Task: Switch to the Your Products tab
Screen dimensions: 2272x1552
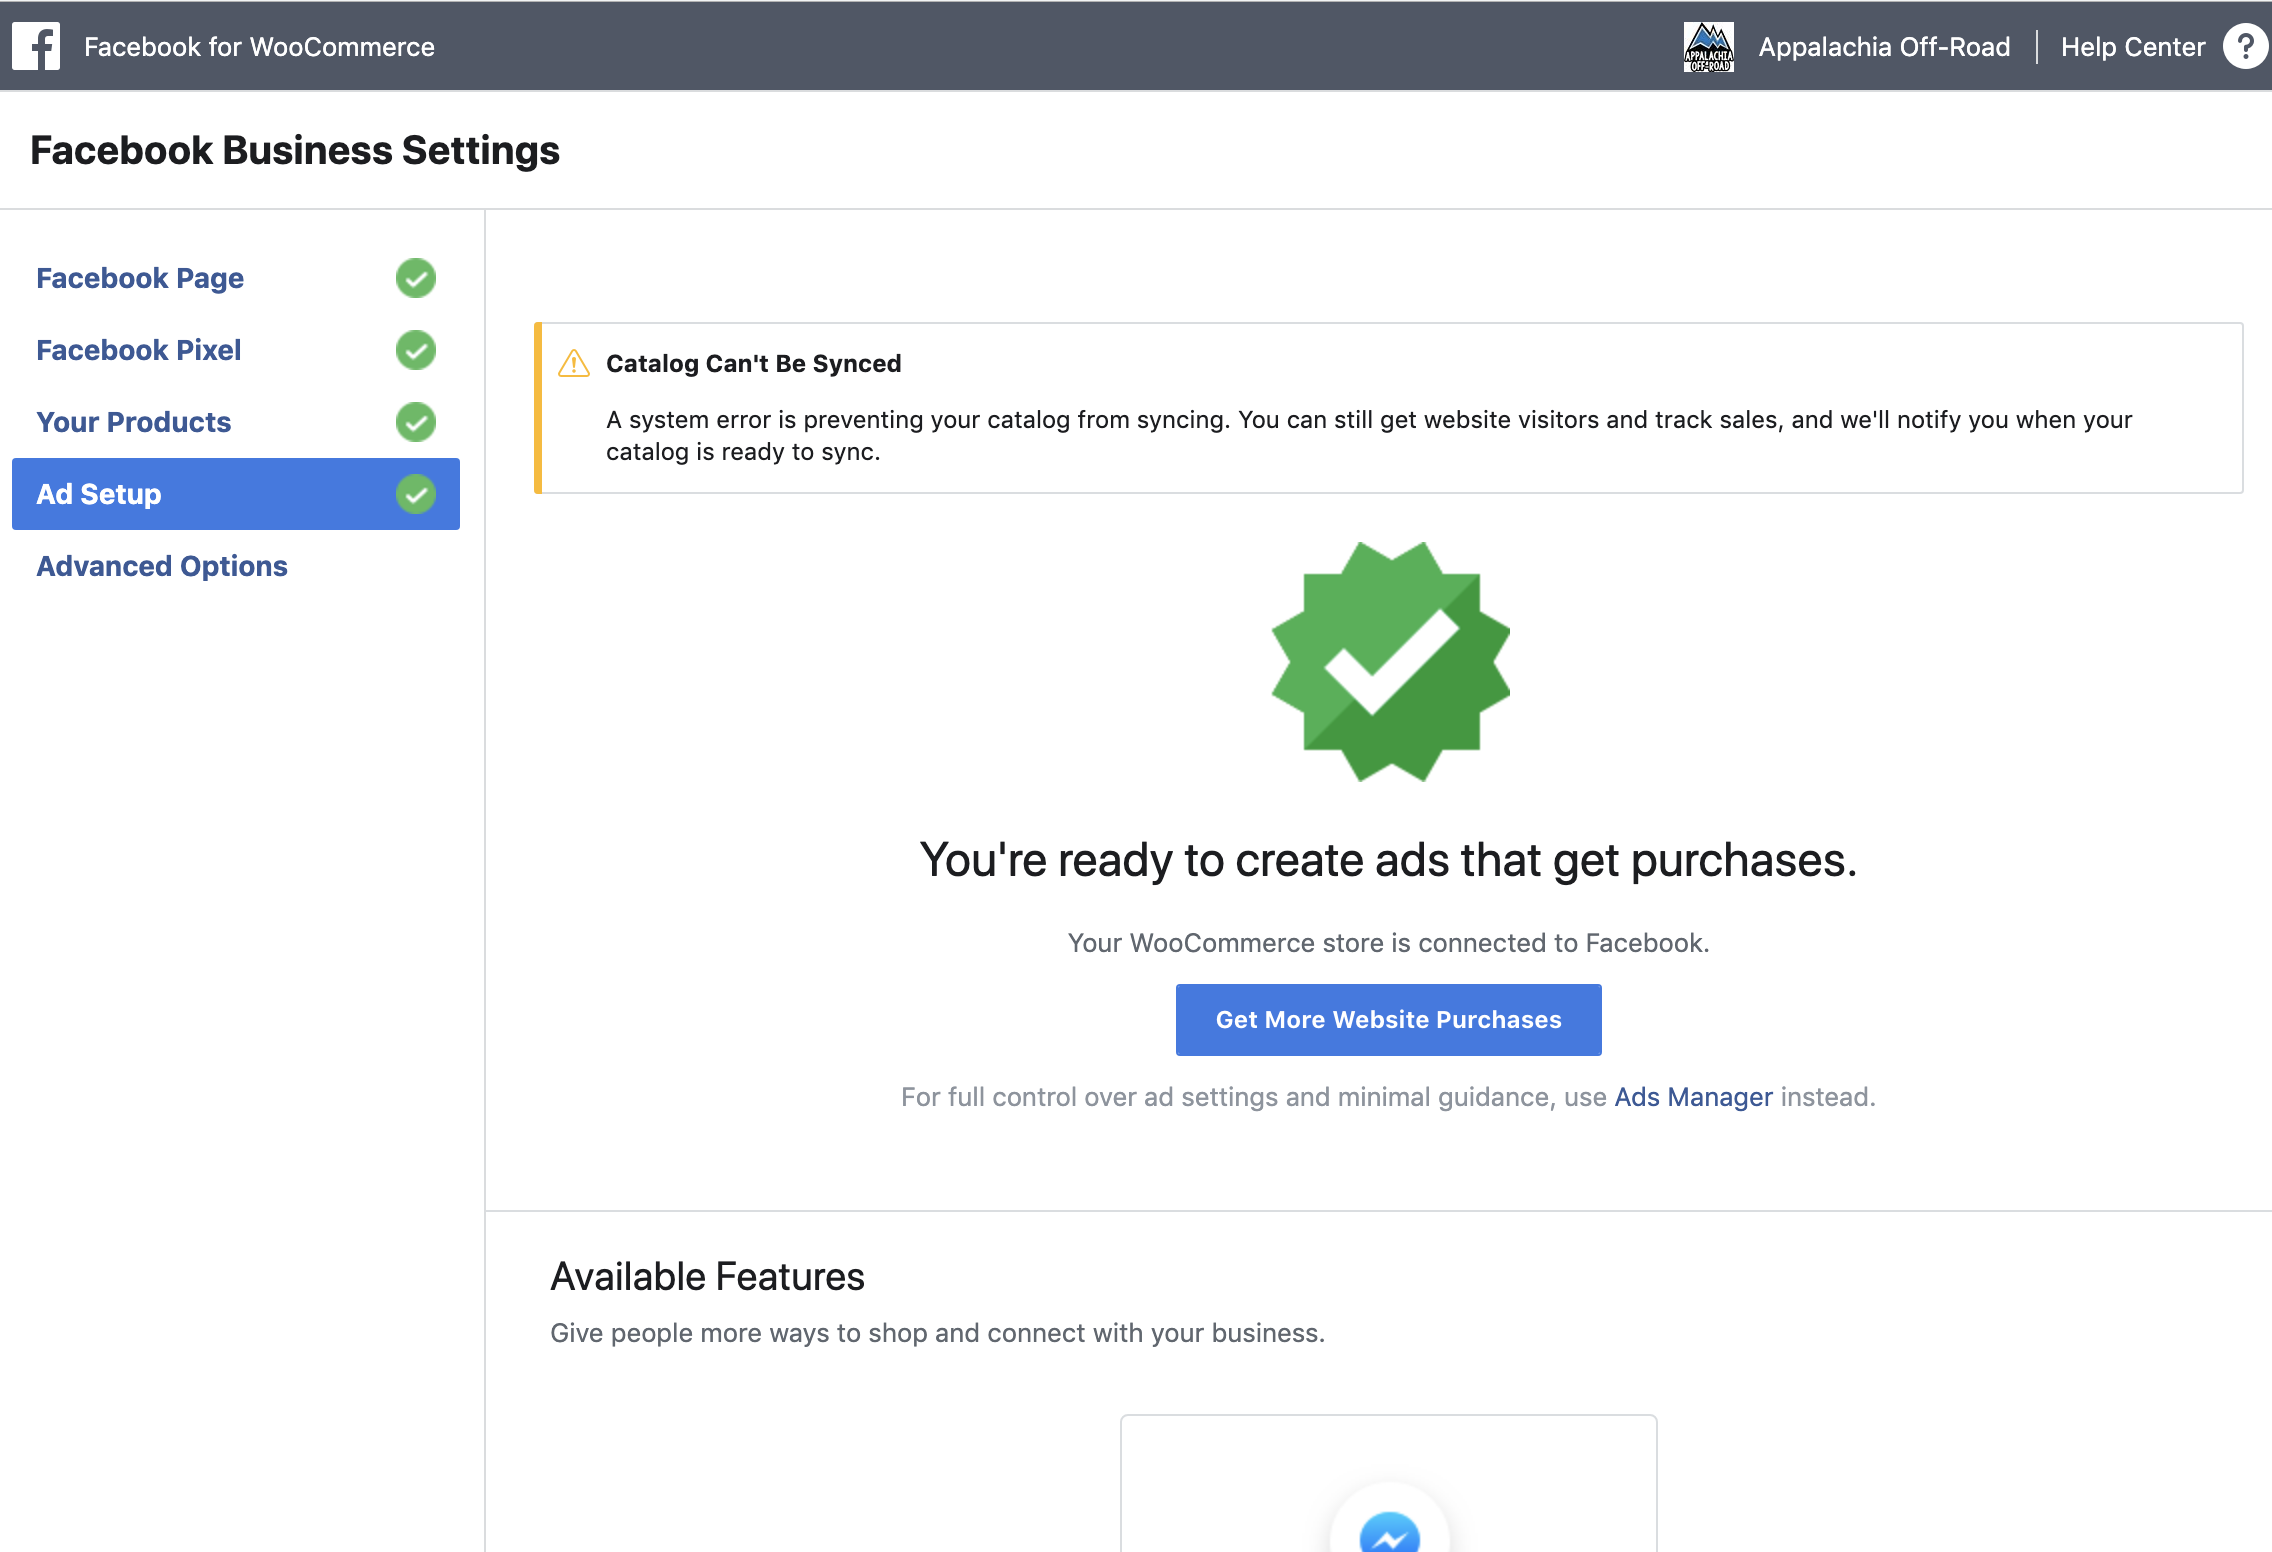Action: 236,422
